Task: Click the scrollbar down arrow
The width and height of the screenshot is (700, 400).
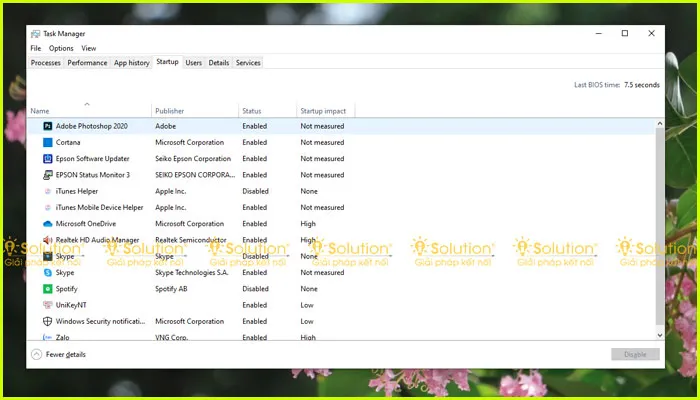Action: (660, 335)
